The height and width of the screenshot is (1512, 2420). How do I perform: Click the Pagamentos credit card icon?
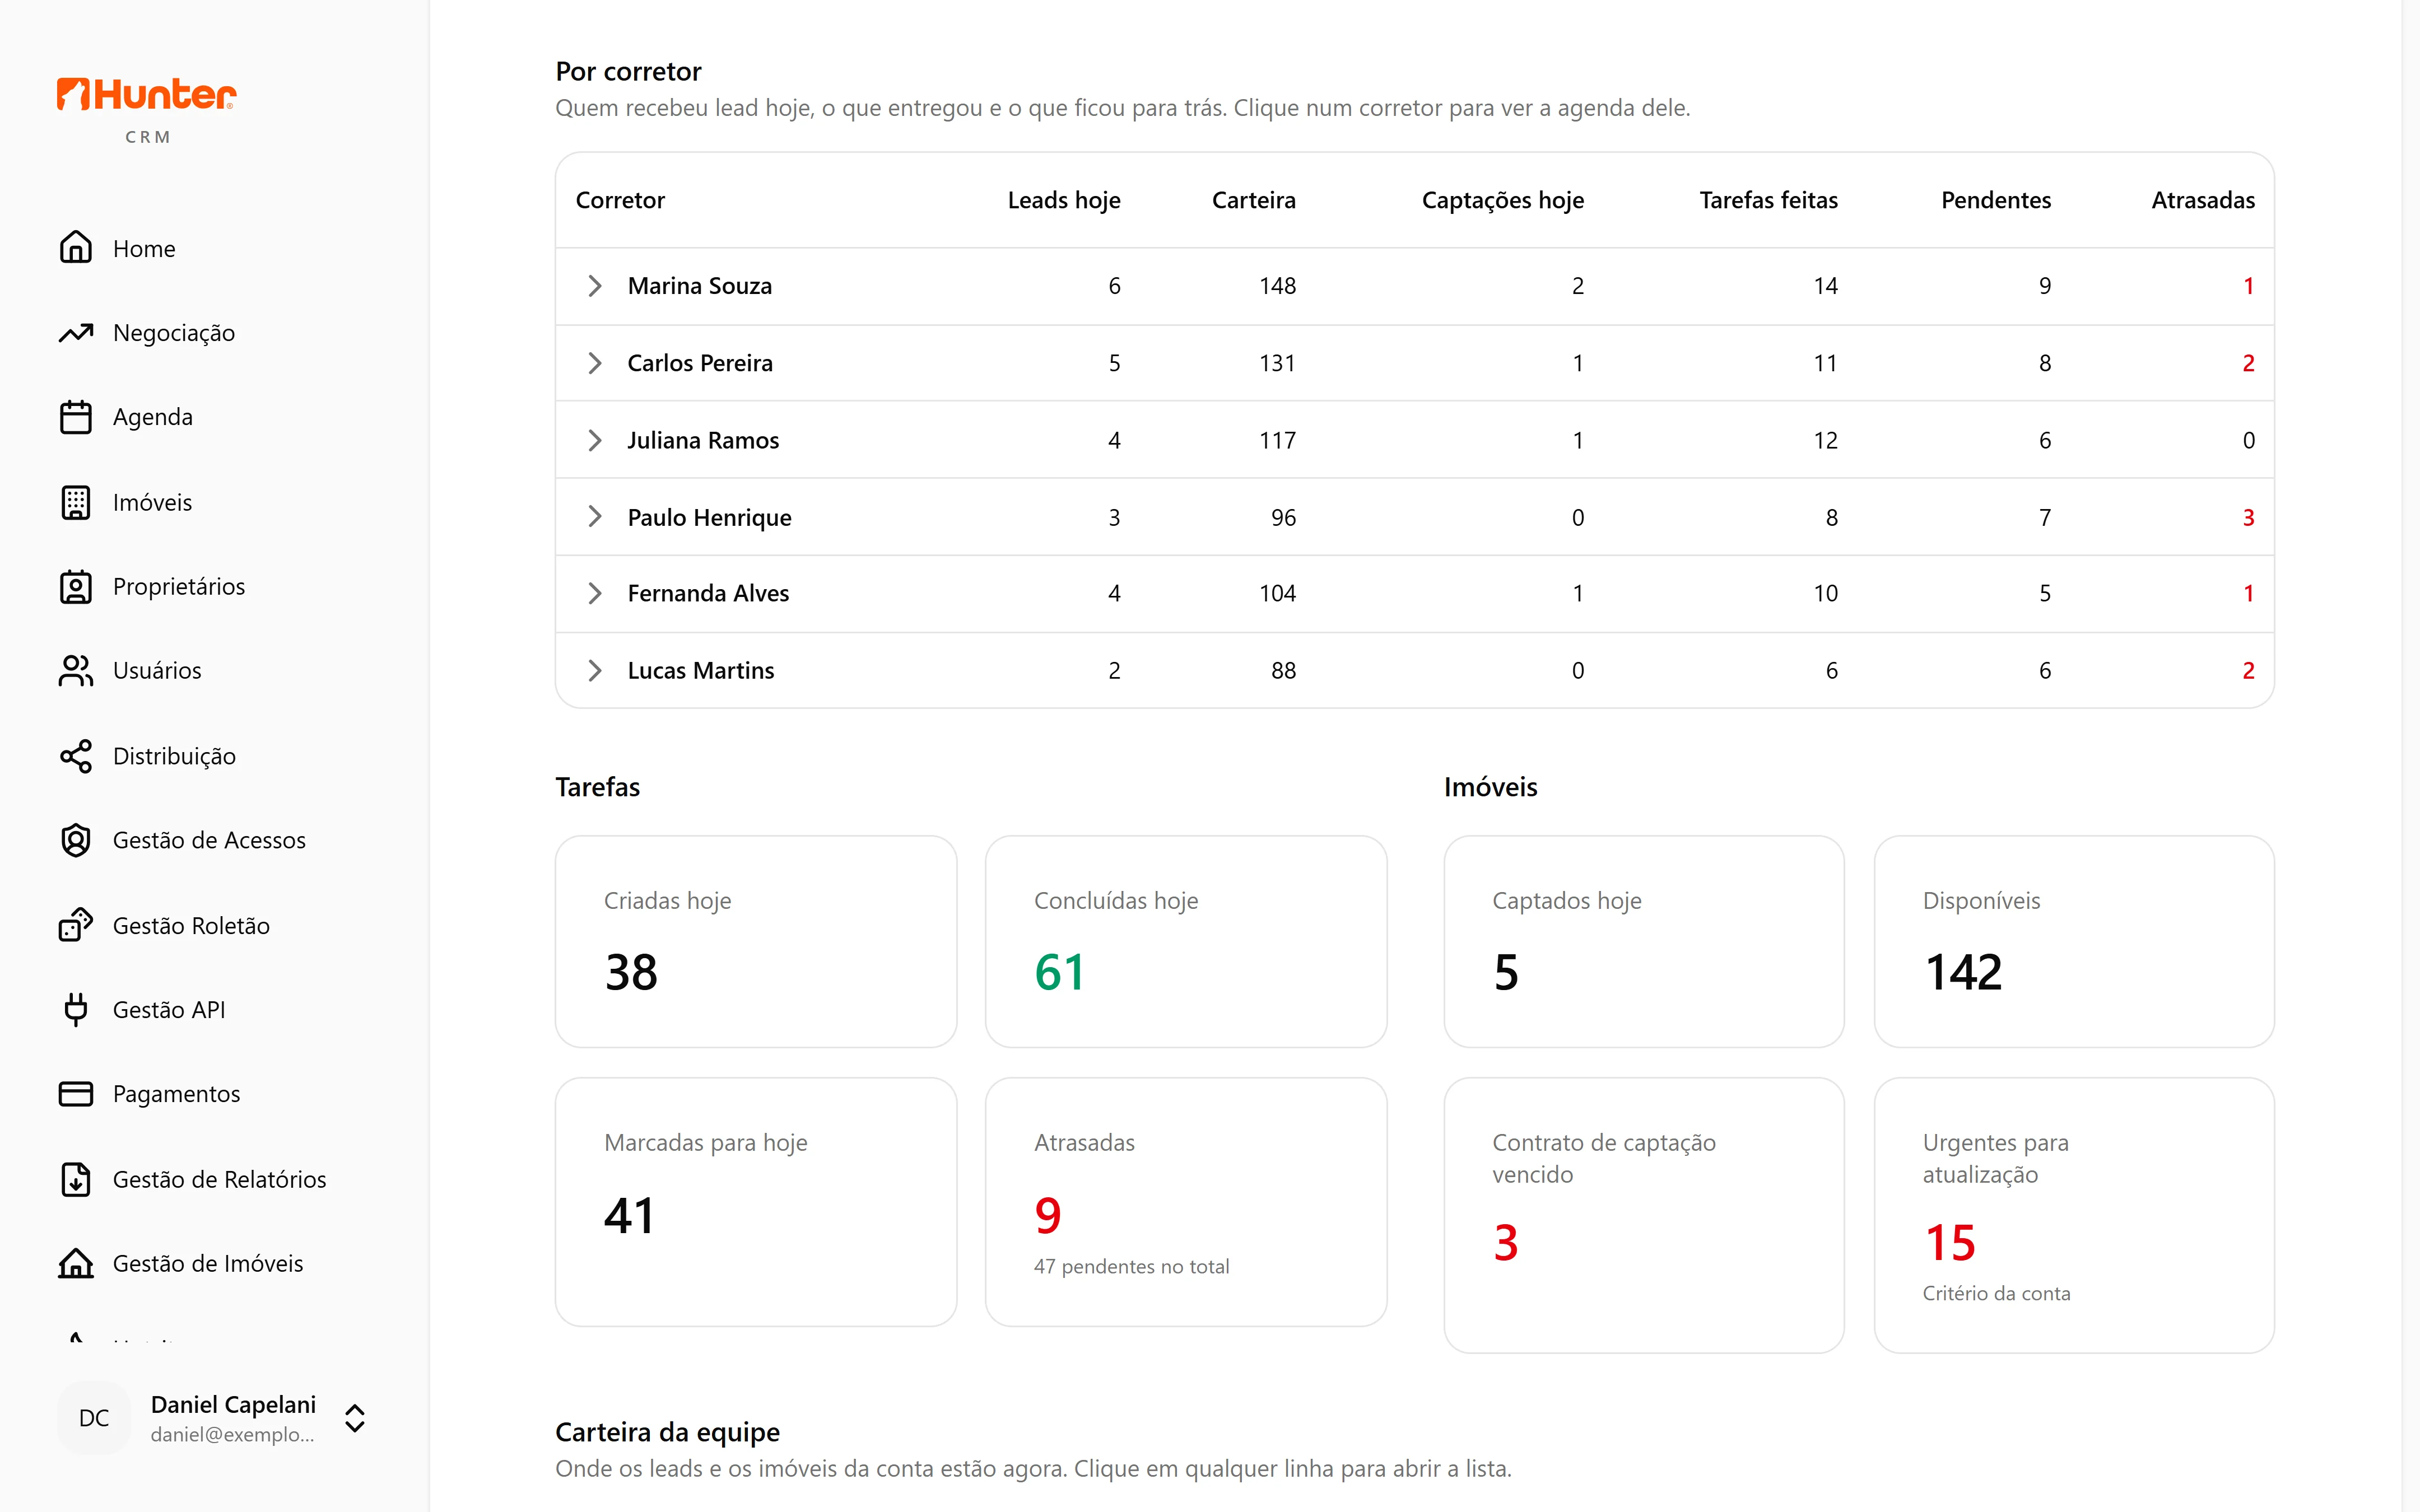pos(76,1094)
